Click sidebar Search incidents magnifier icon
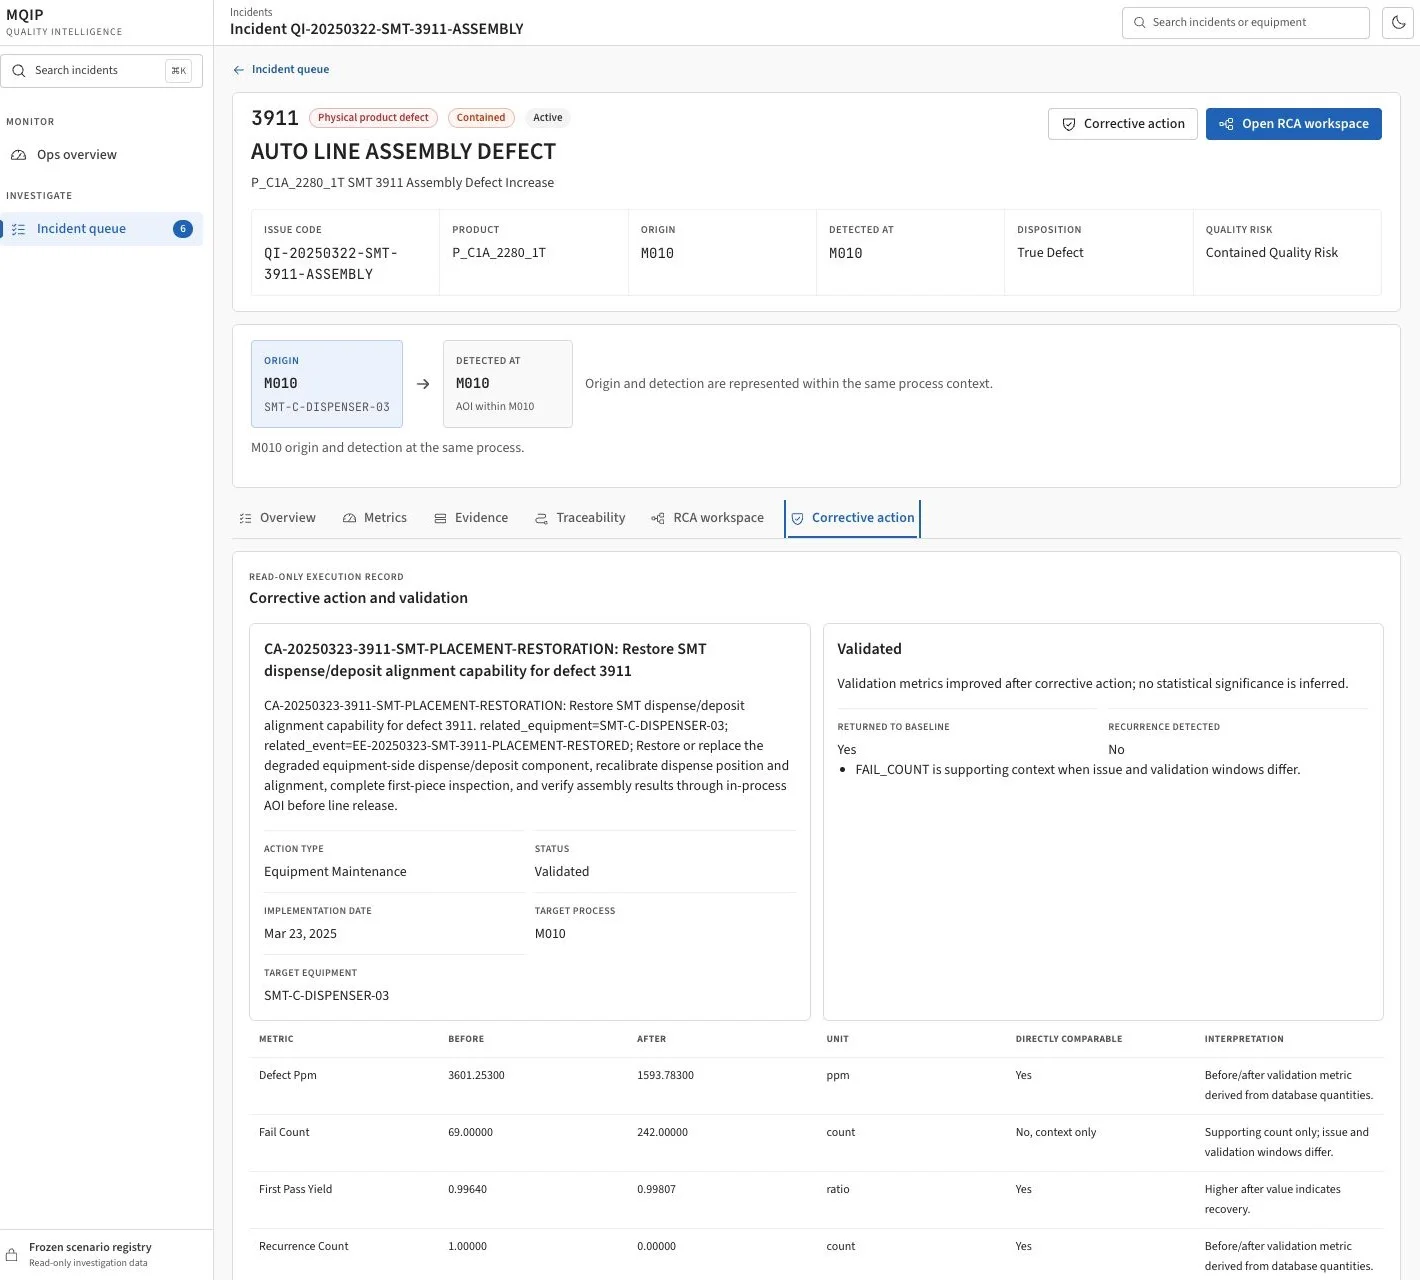Viewport: 1420px width, 1280px height. click(x=18, y=70)
